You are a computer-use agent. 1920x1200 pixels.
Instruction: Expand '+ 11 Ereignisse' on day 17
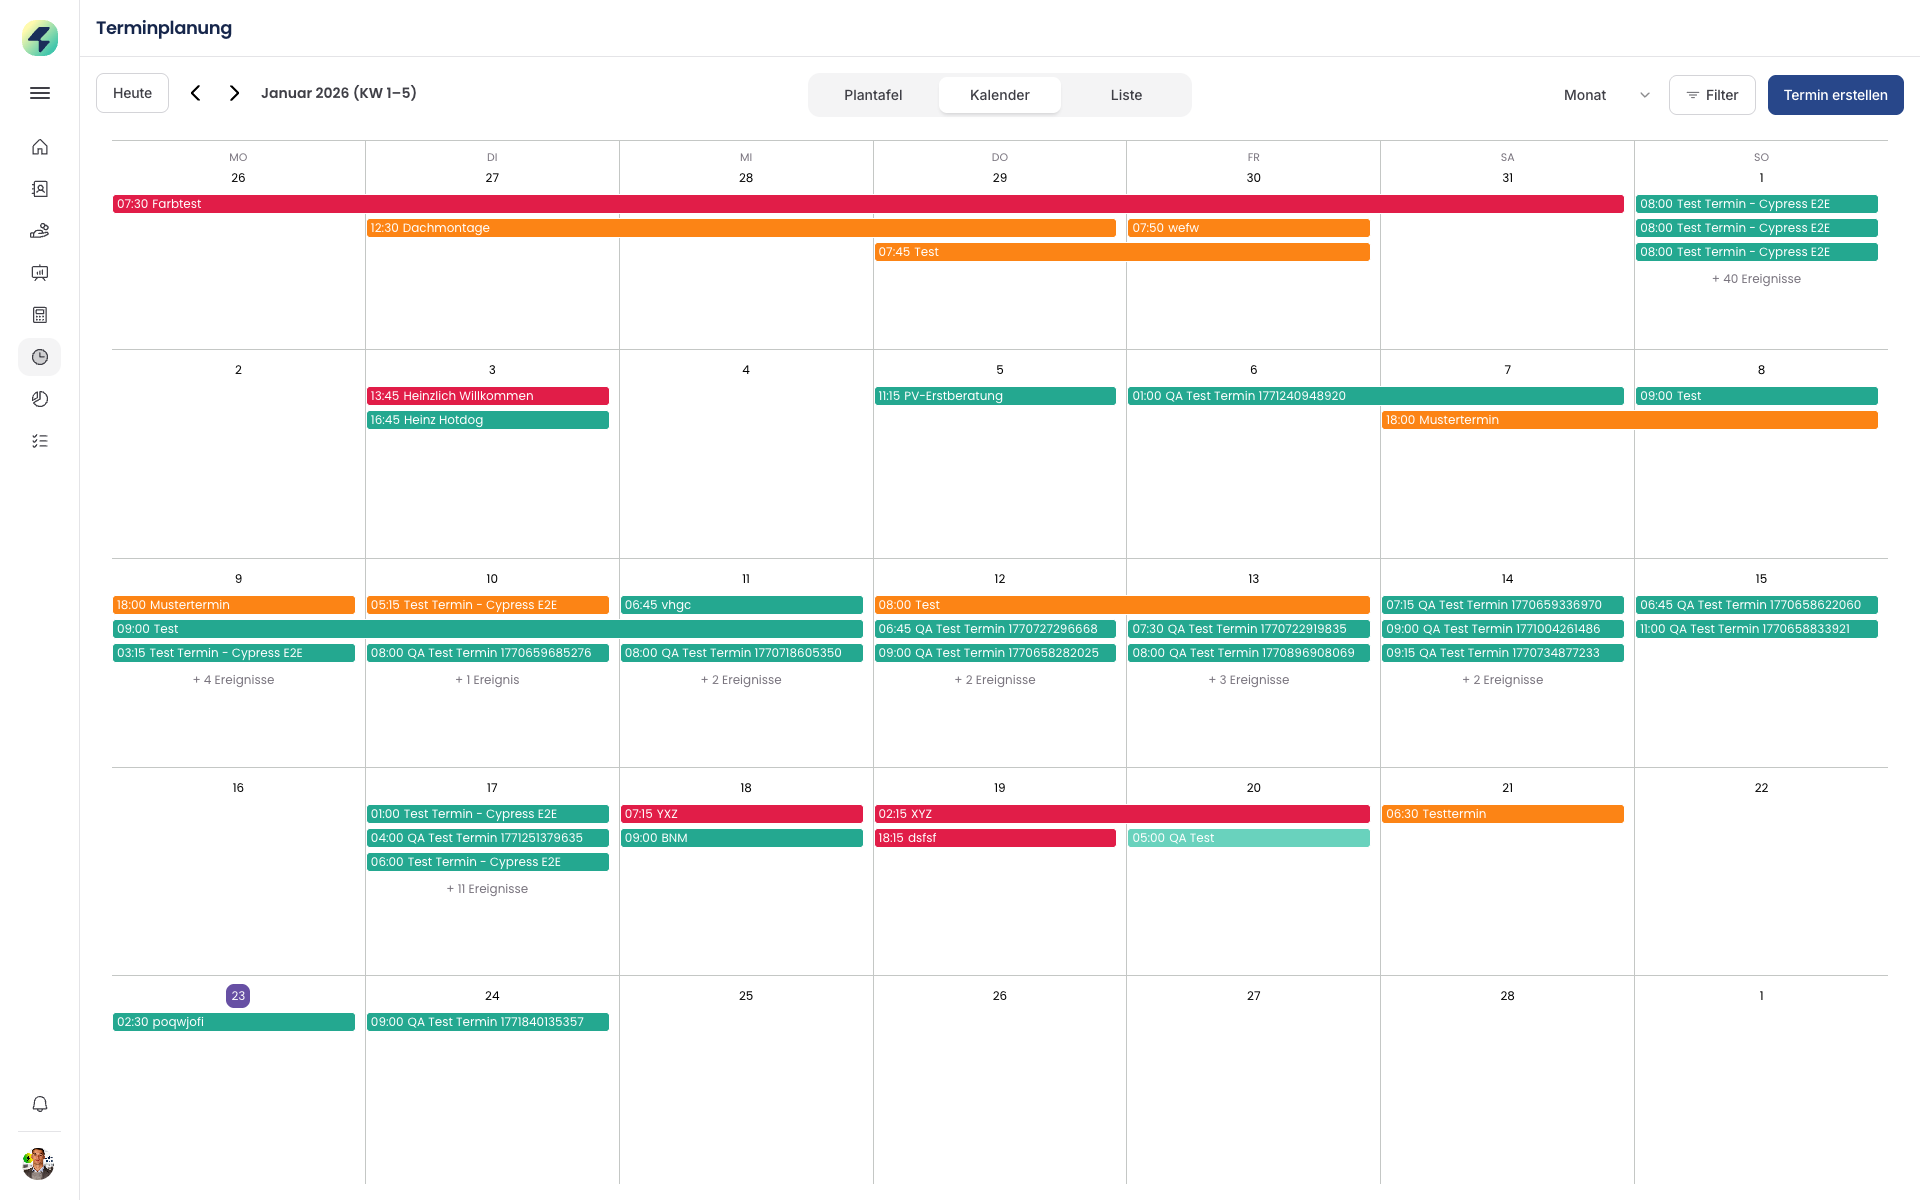[x=487, y=889]
